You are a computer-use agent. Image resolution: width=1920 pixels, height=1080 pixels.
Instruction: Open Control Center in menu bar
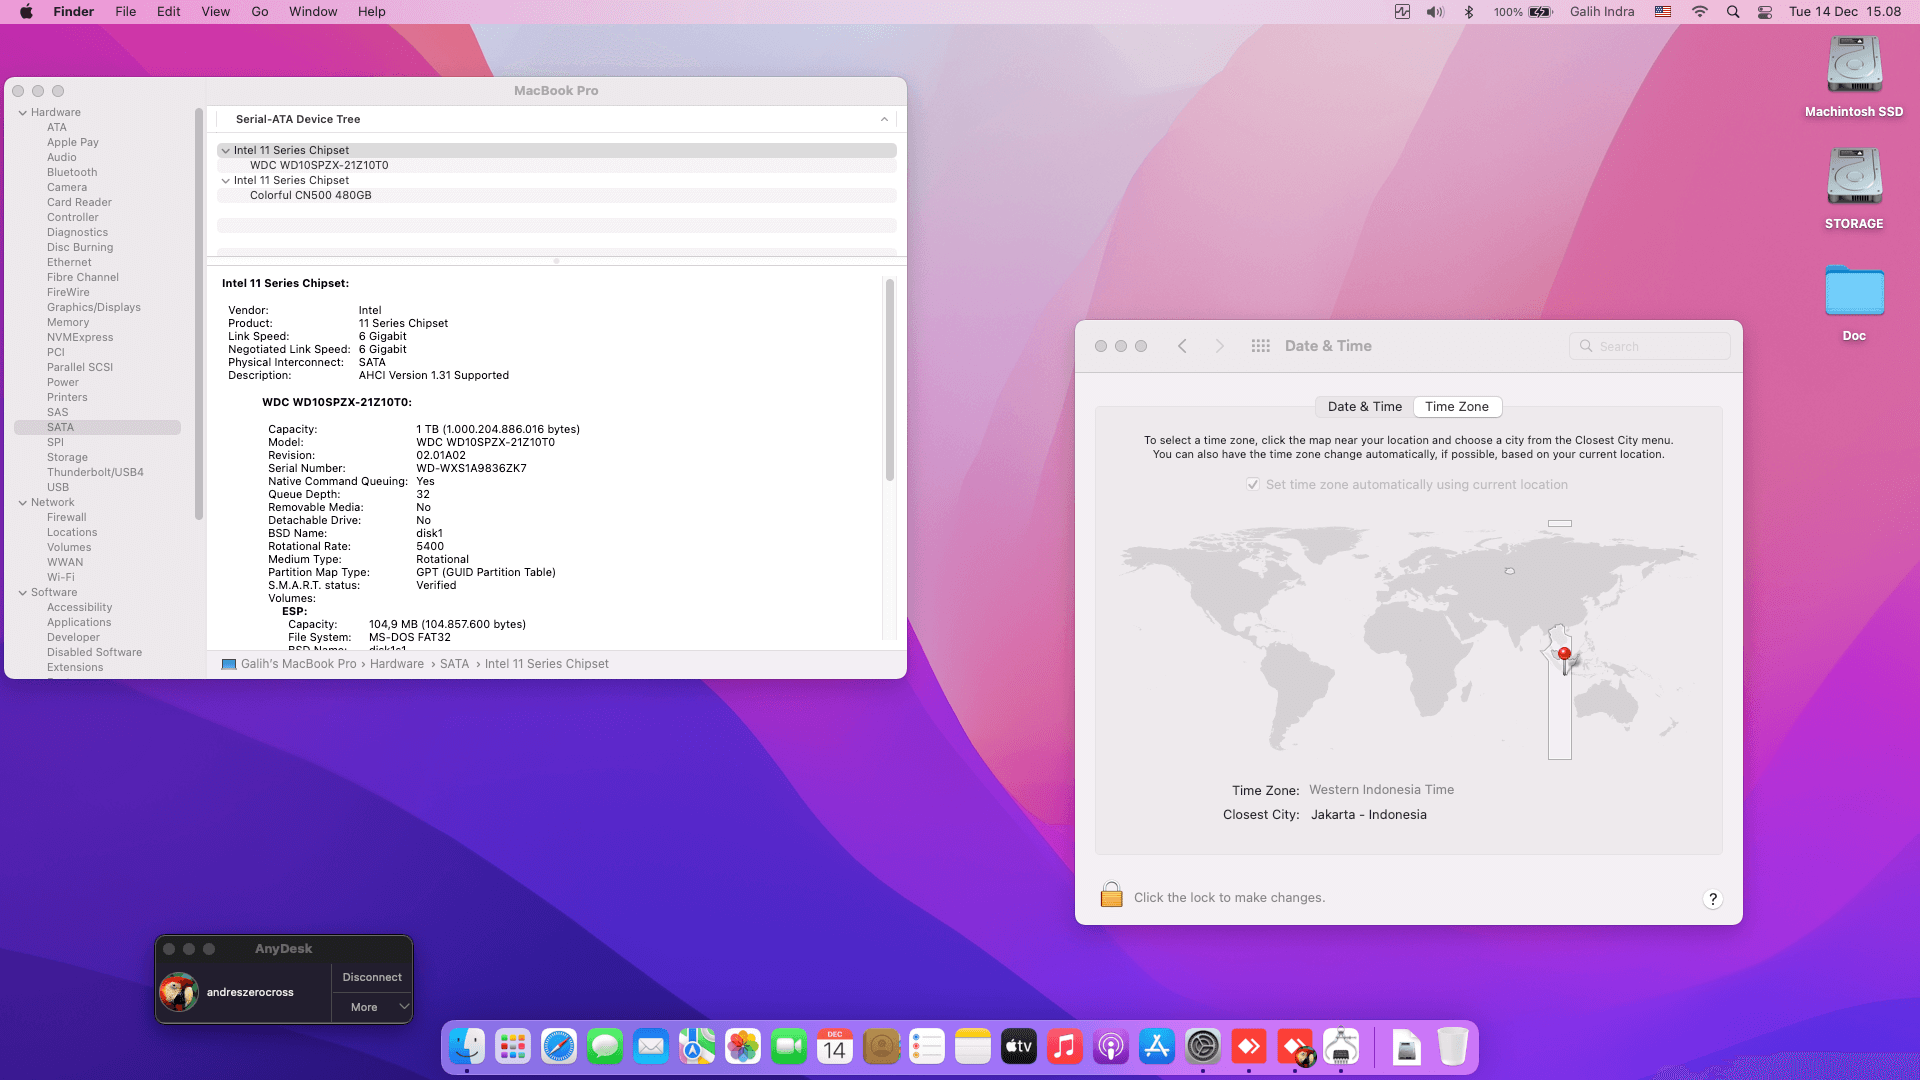[1765, 12]
